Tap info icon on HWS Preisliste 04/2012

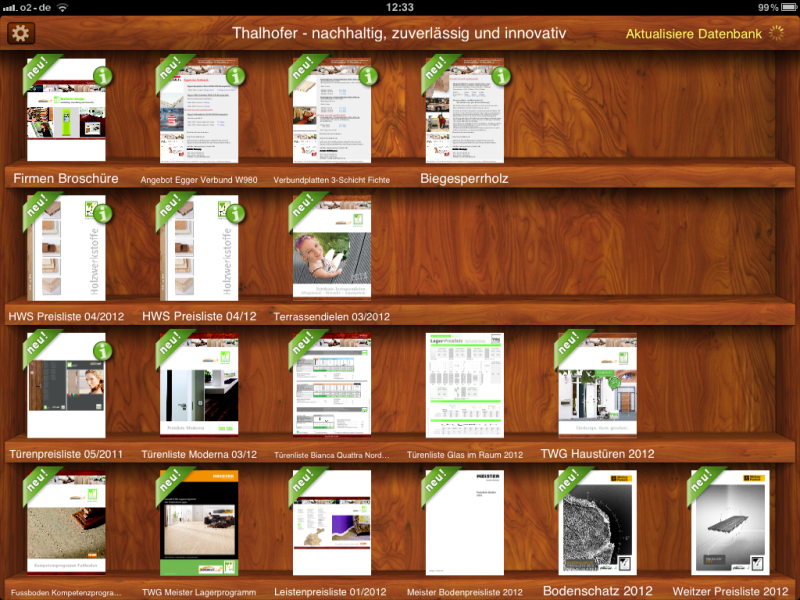(103, 214)
